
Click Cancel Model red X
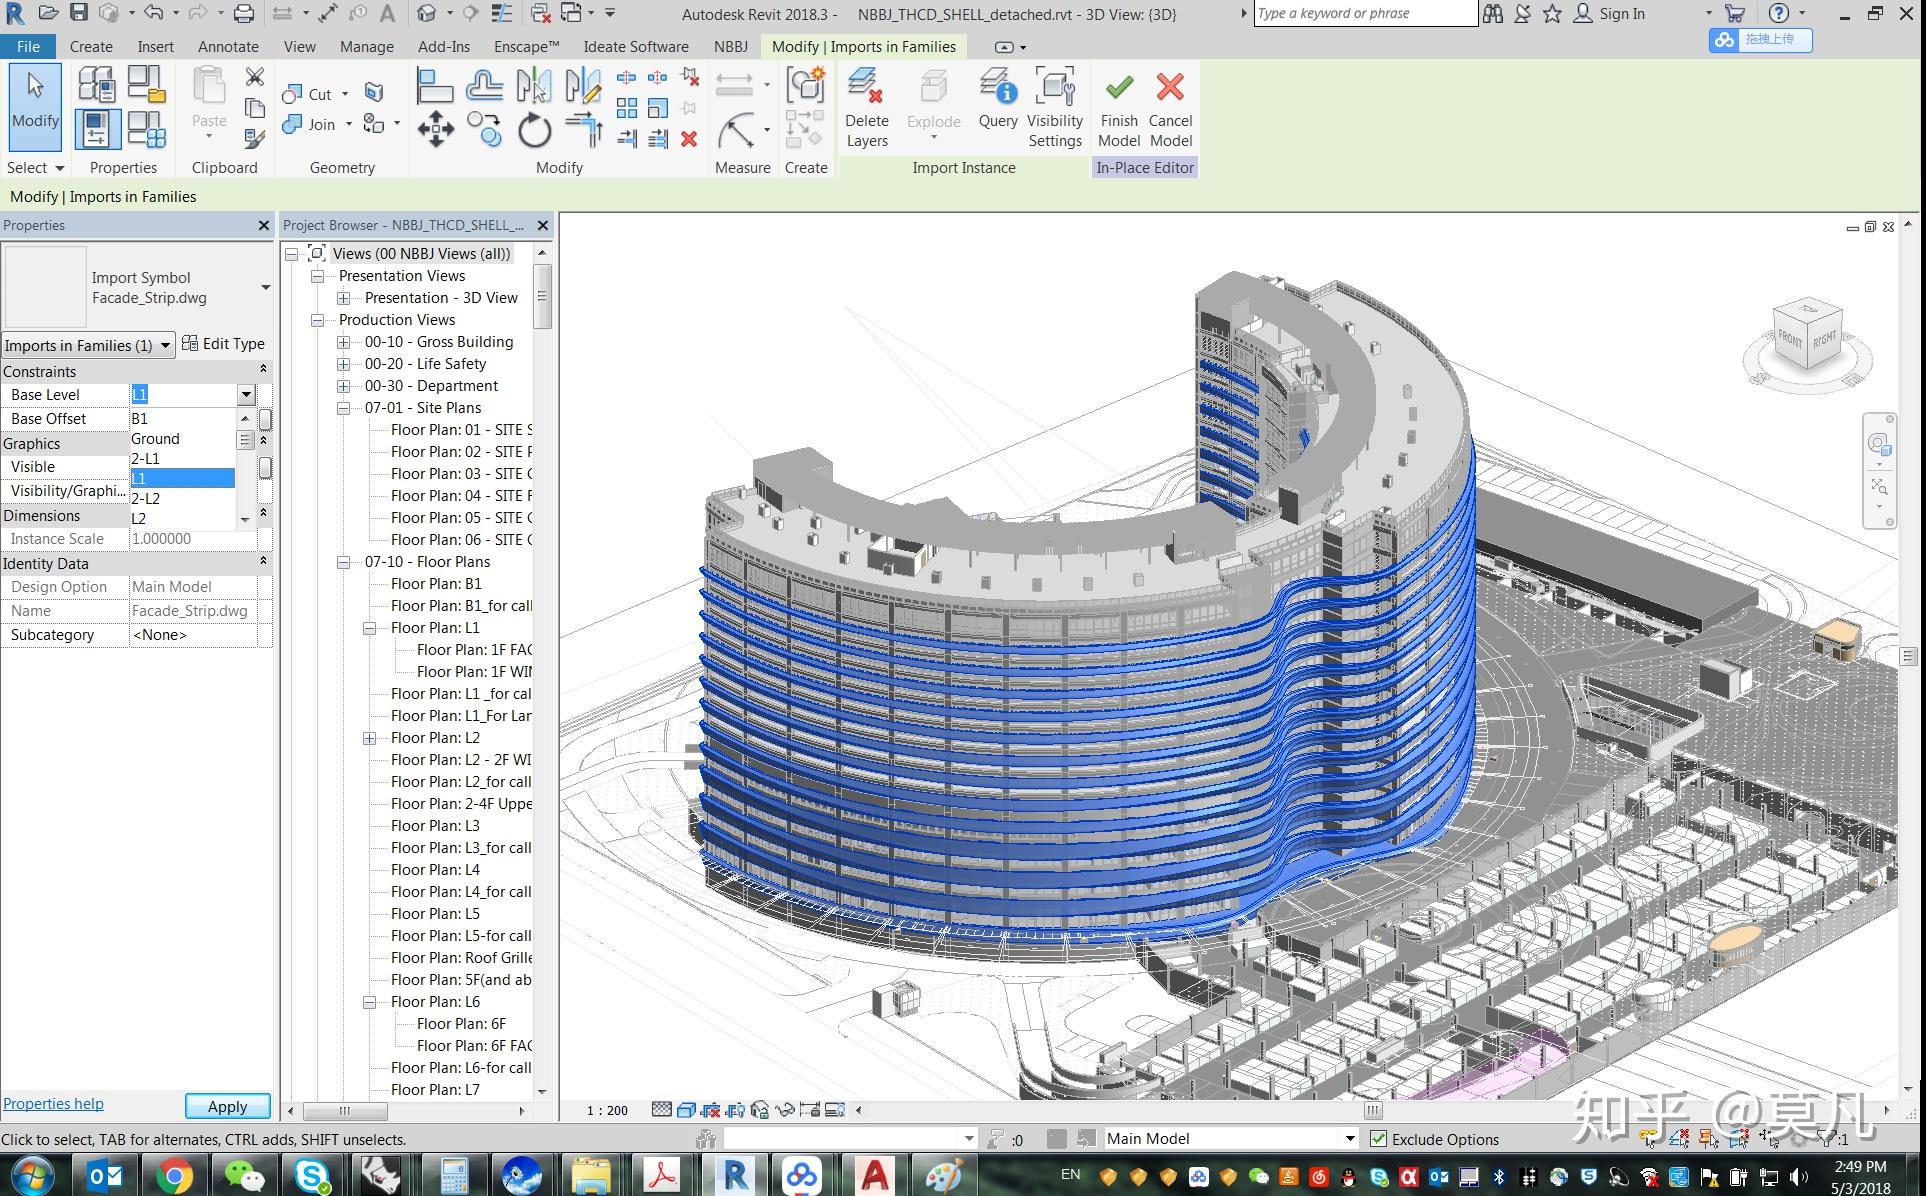click(1170, 108)
